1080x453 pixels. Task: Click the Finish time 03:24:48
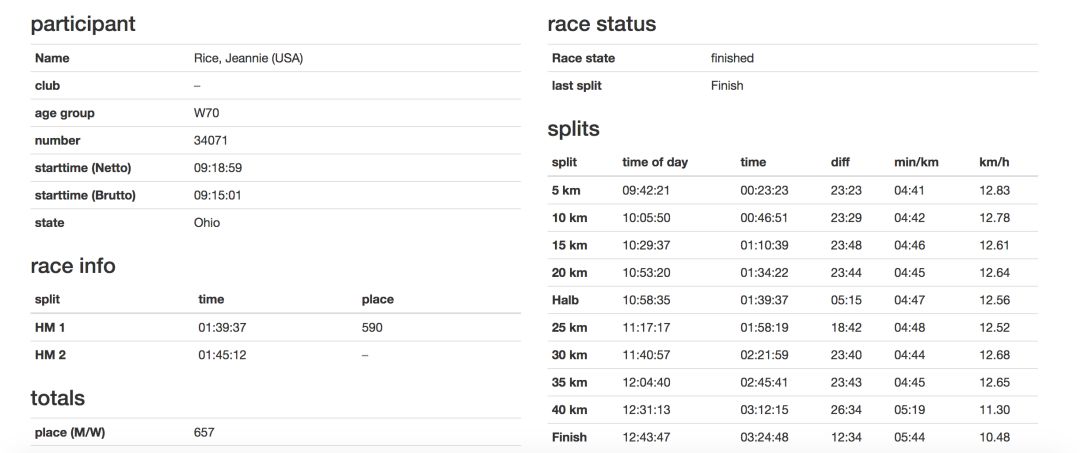(765, 438)
